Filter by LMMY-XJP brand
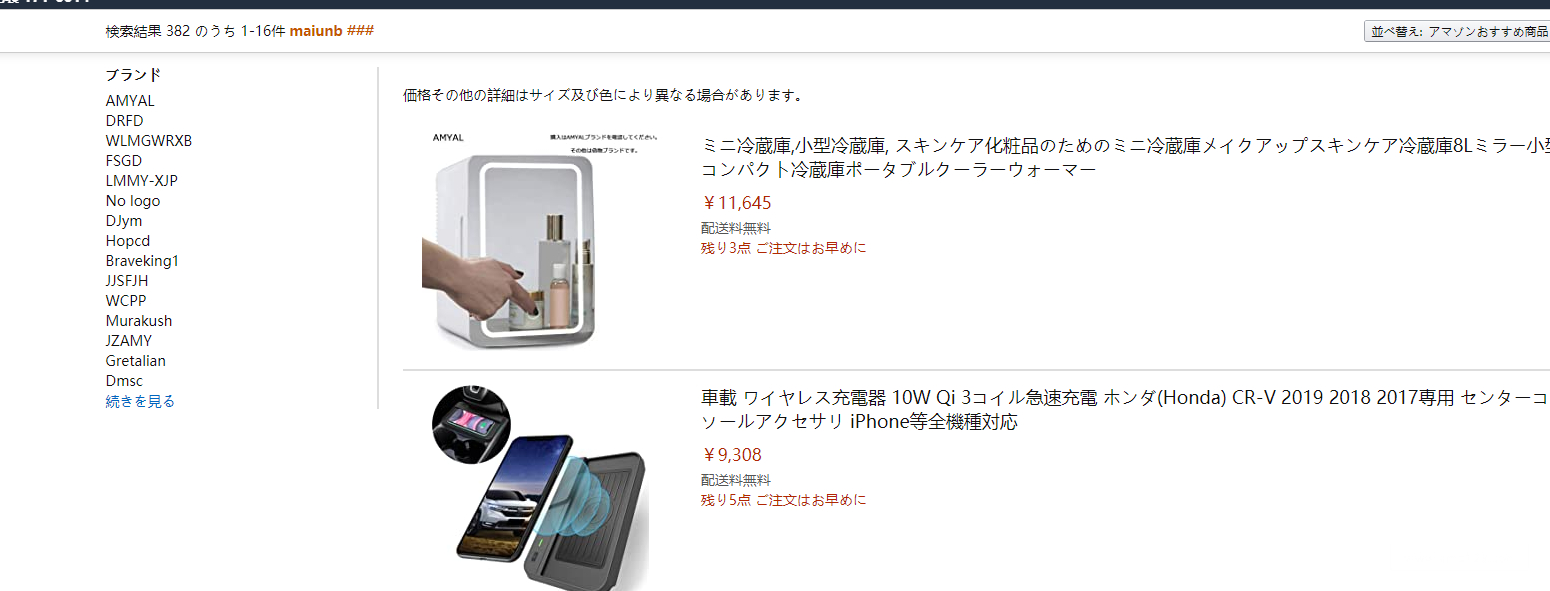 [x=142, y=181]
